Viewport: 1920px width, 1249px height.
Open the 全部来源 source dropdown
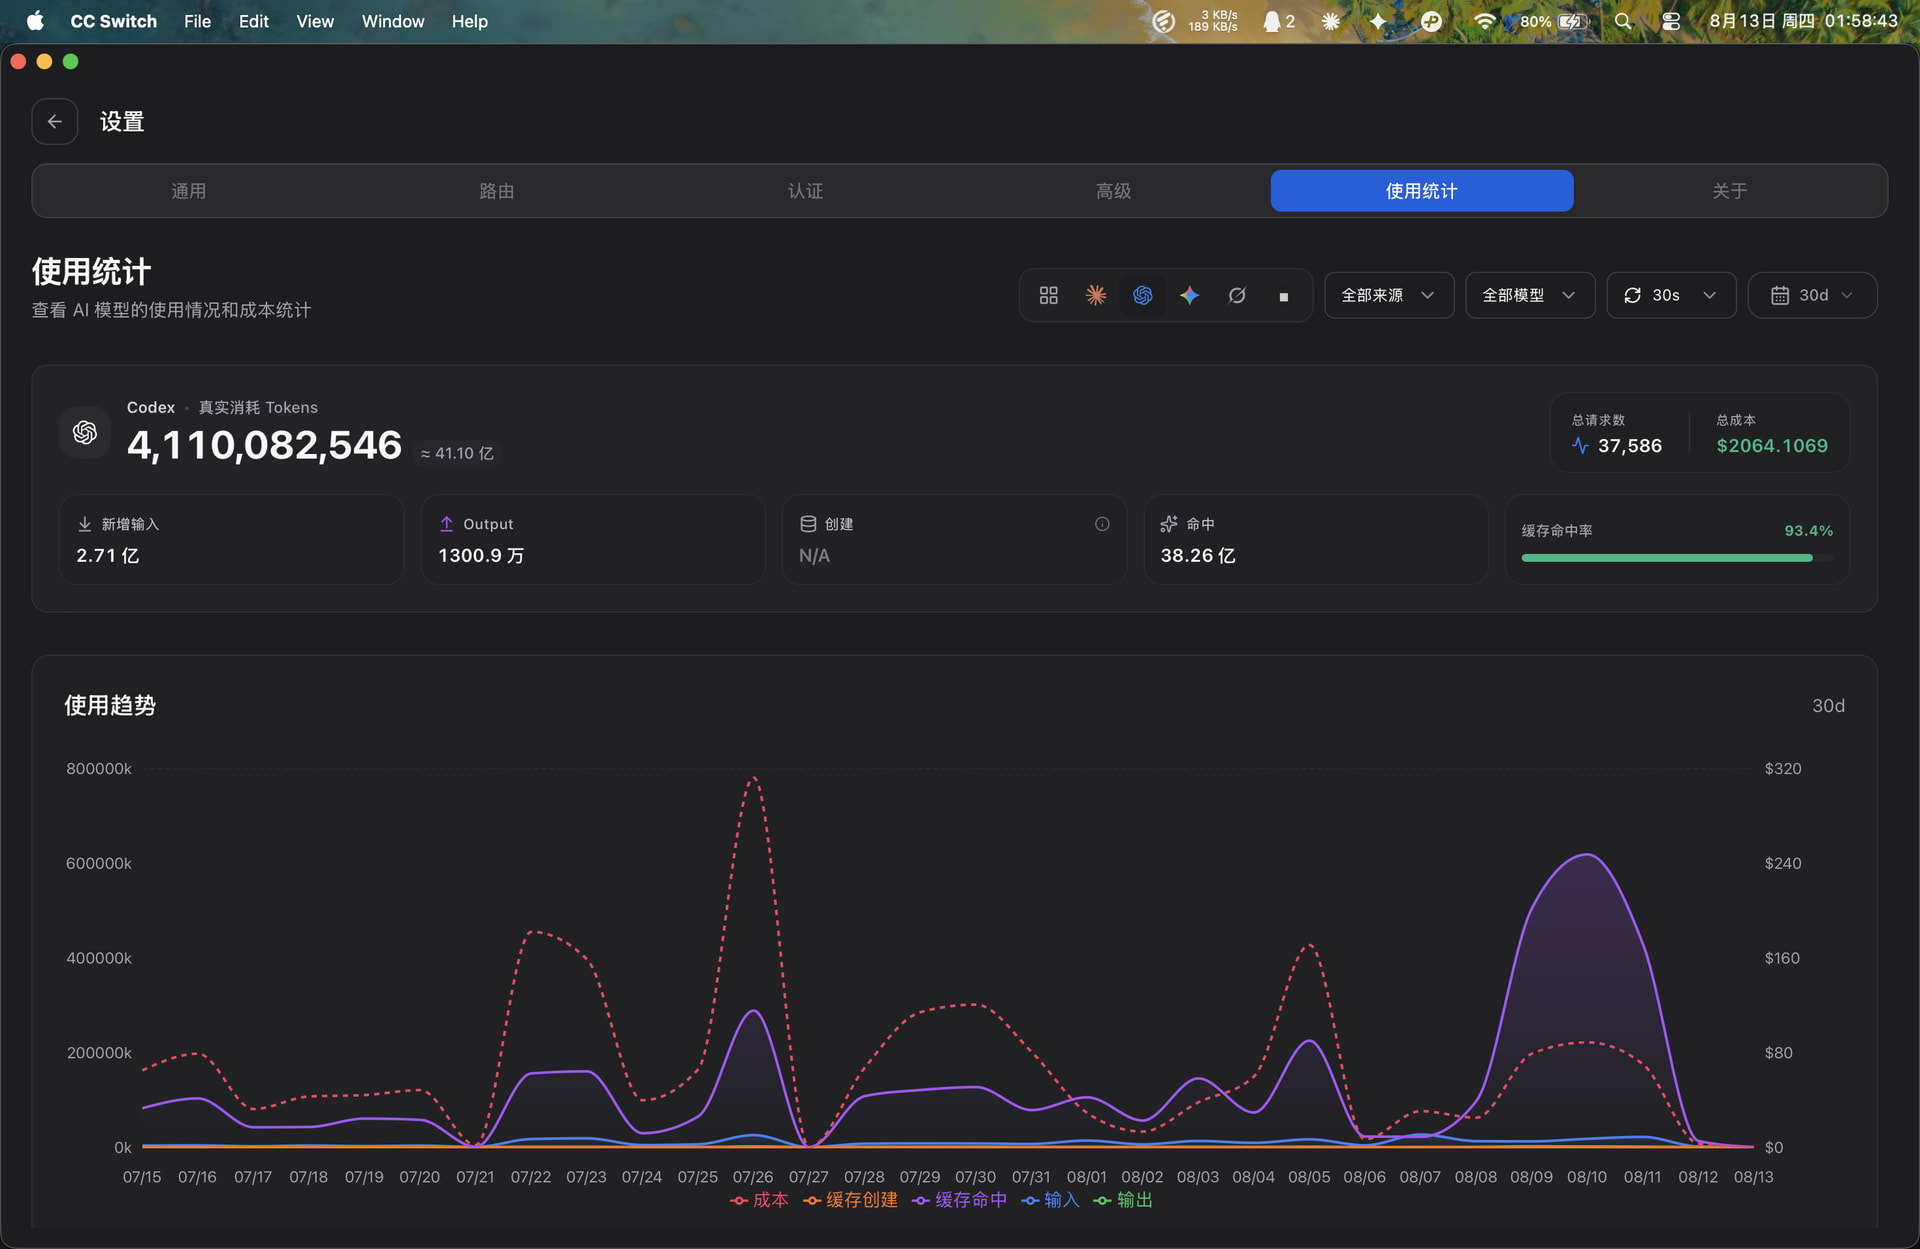(x=1389, y=295)
